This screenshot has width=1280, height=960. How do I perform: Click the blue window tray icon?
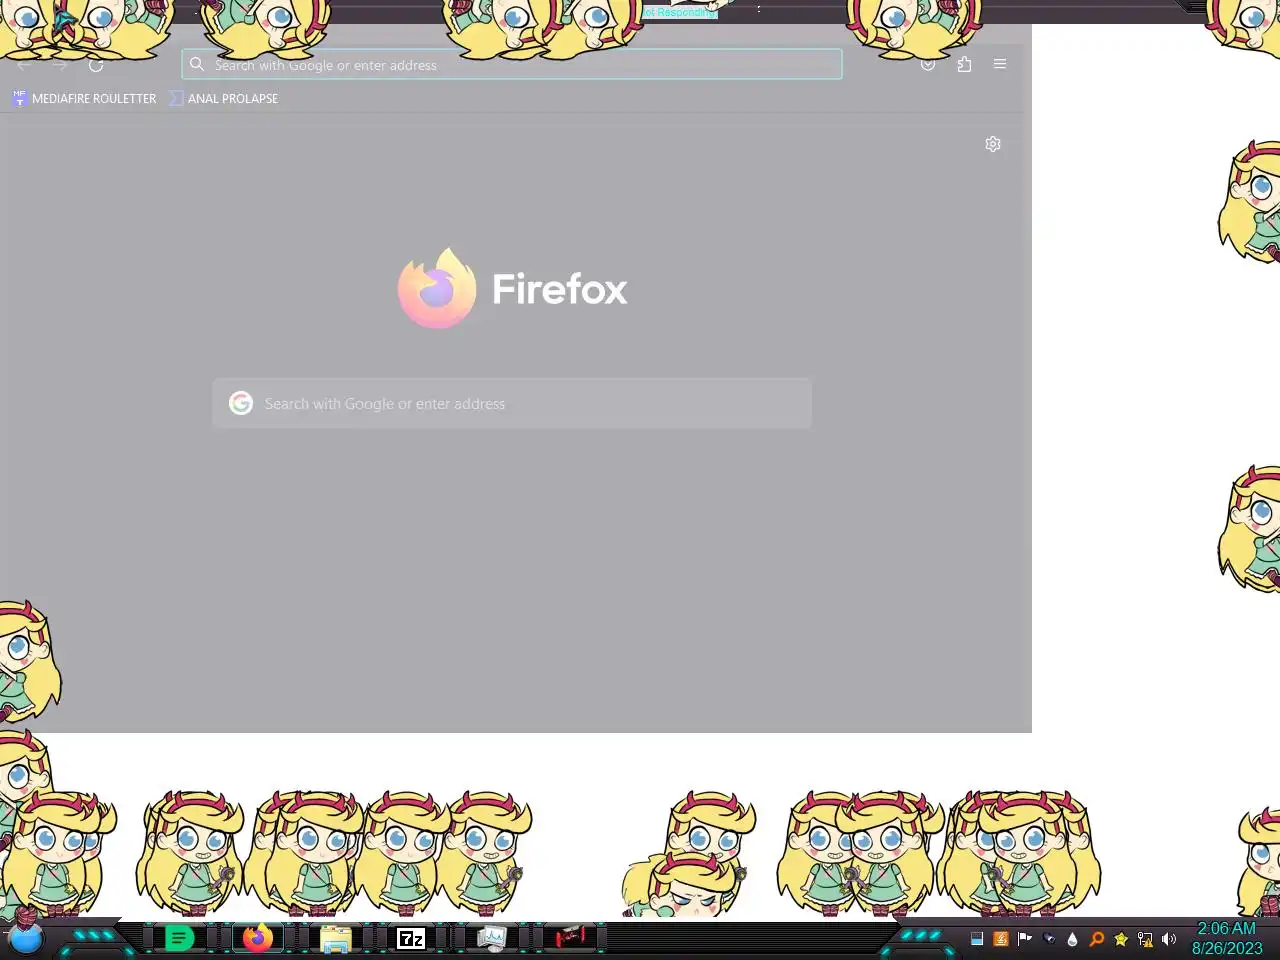coord(977,939)
